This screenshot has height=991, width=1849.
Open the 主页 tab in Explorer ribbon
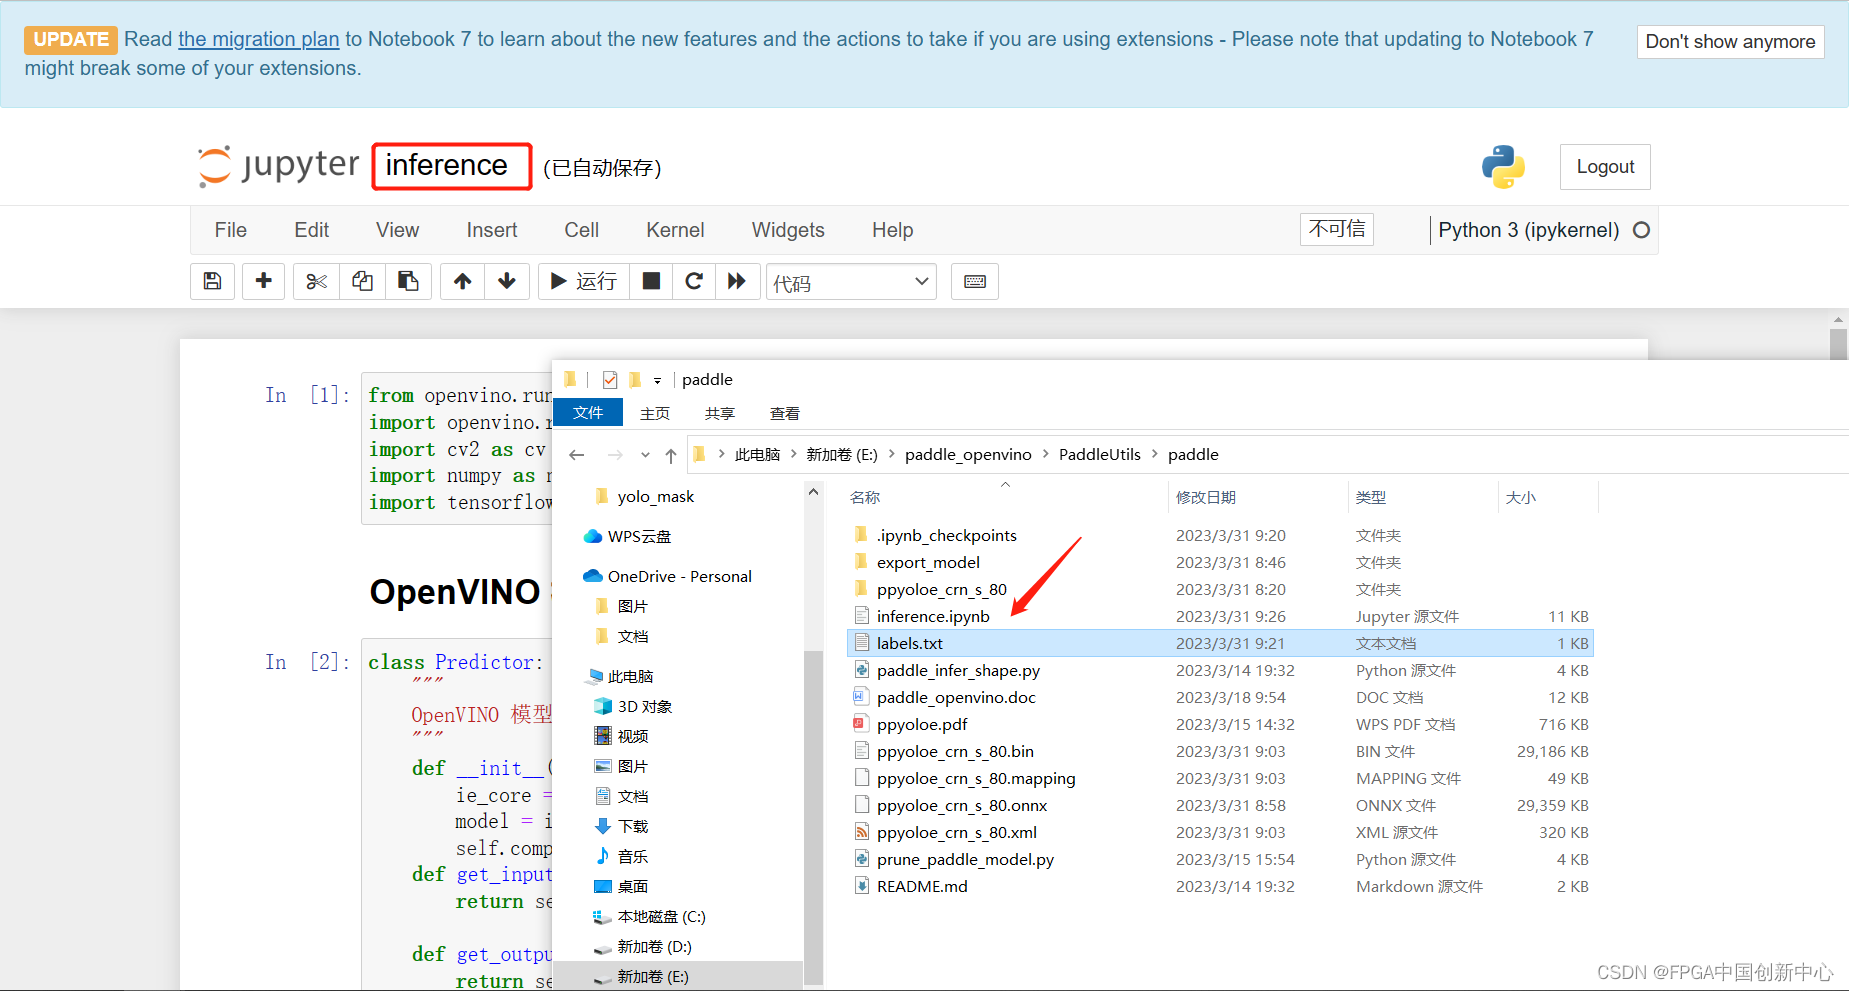click(655, 413)
